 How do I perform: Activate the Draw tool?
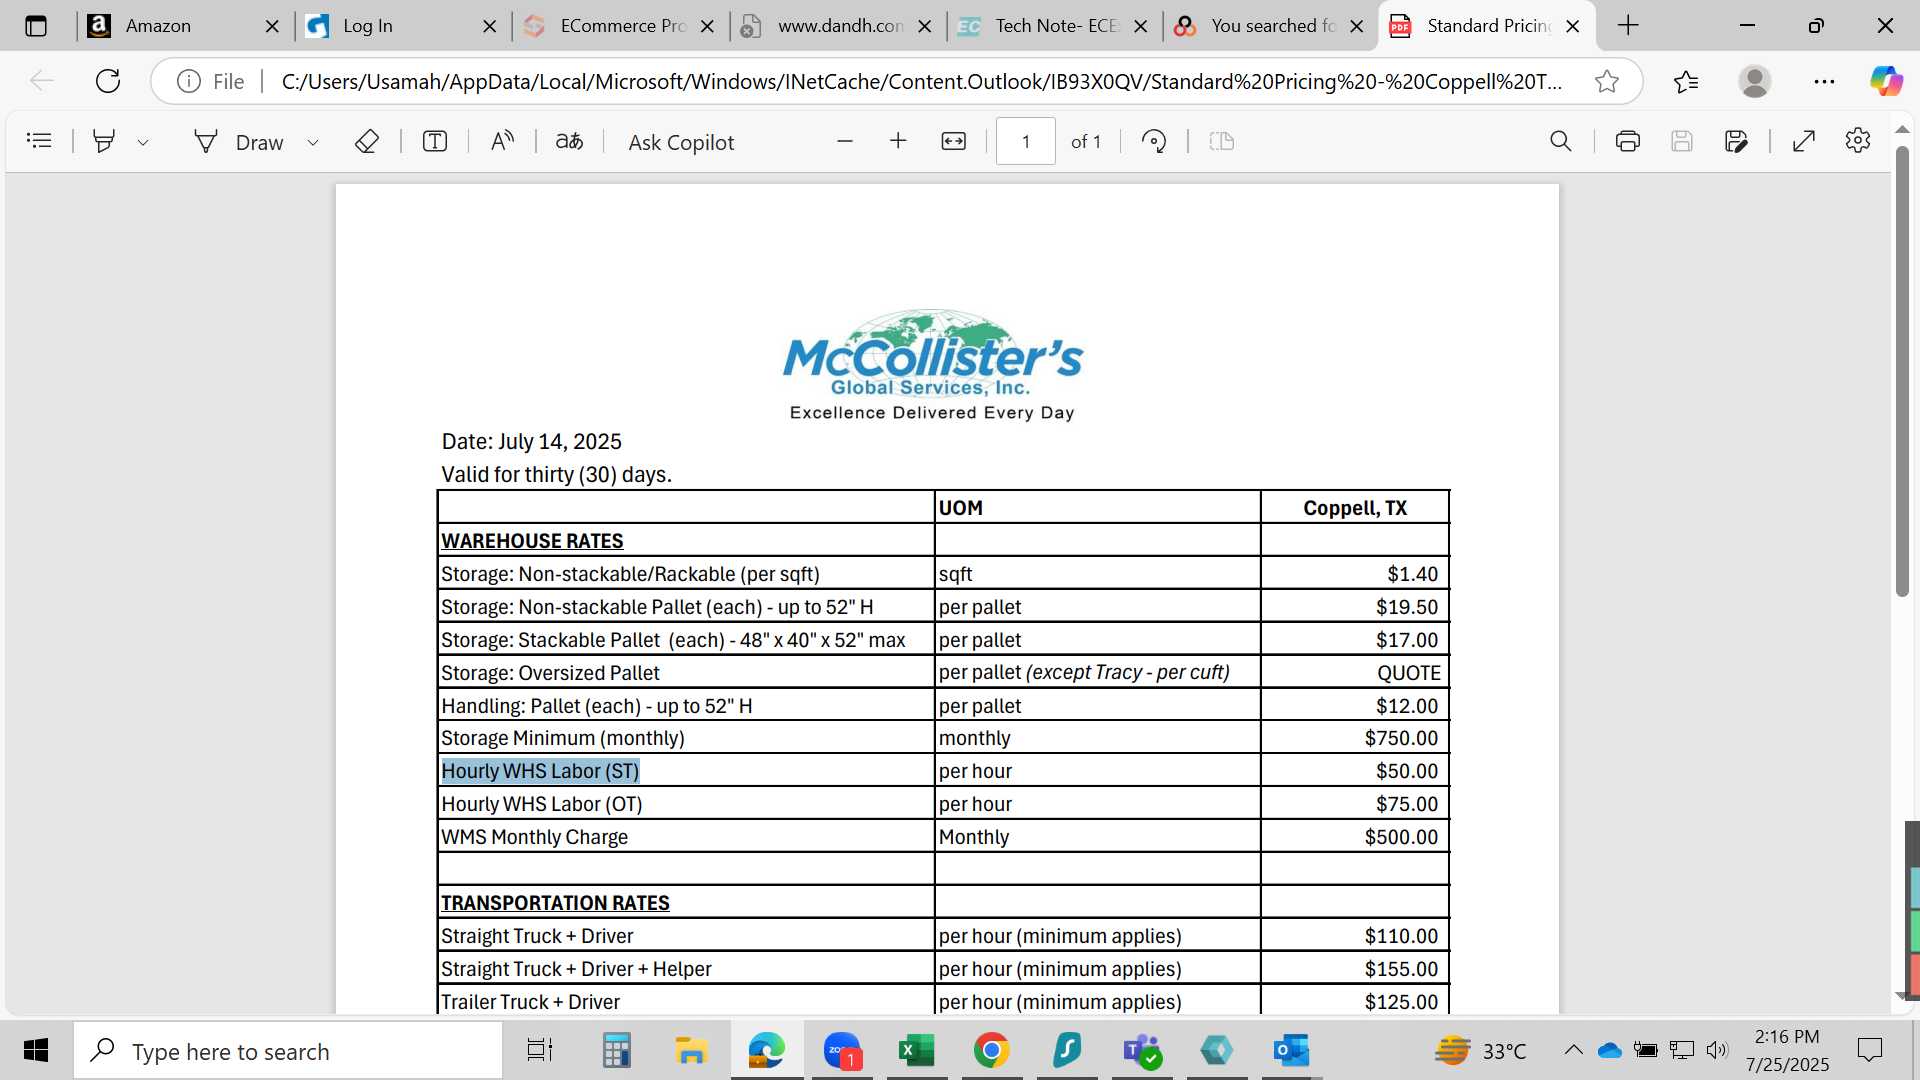pyautogui.click(x=239, y=142)
